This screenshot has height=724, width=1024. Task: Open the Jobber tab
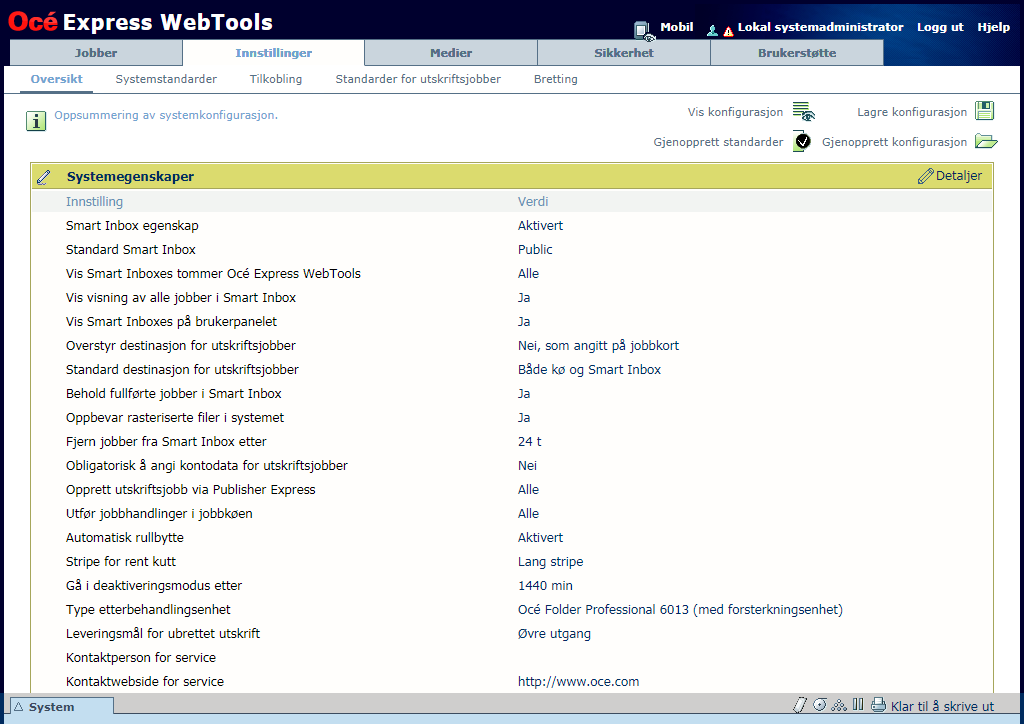point(96,53)
